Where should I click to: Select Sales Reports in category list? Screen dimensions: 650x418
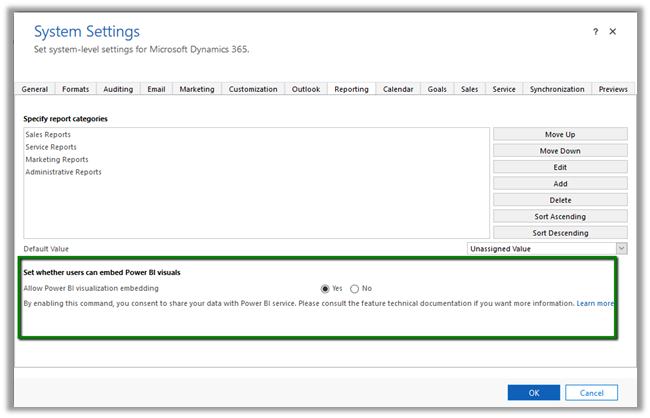48,134
